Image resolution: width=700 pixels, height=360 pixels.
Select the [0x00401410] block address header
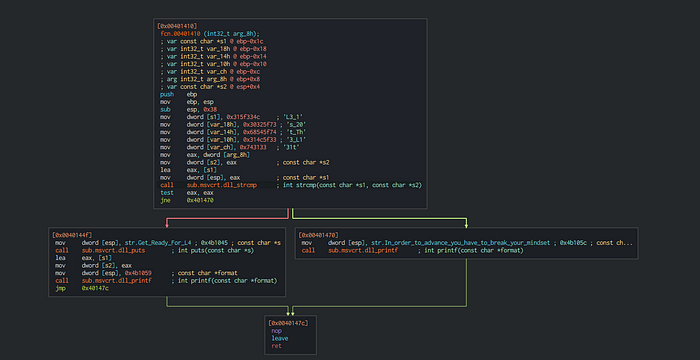coord(177,26)
